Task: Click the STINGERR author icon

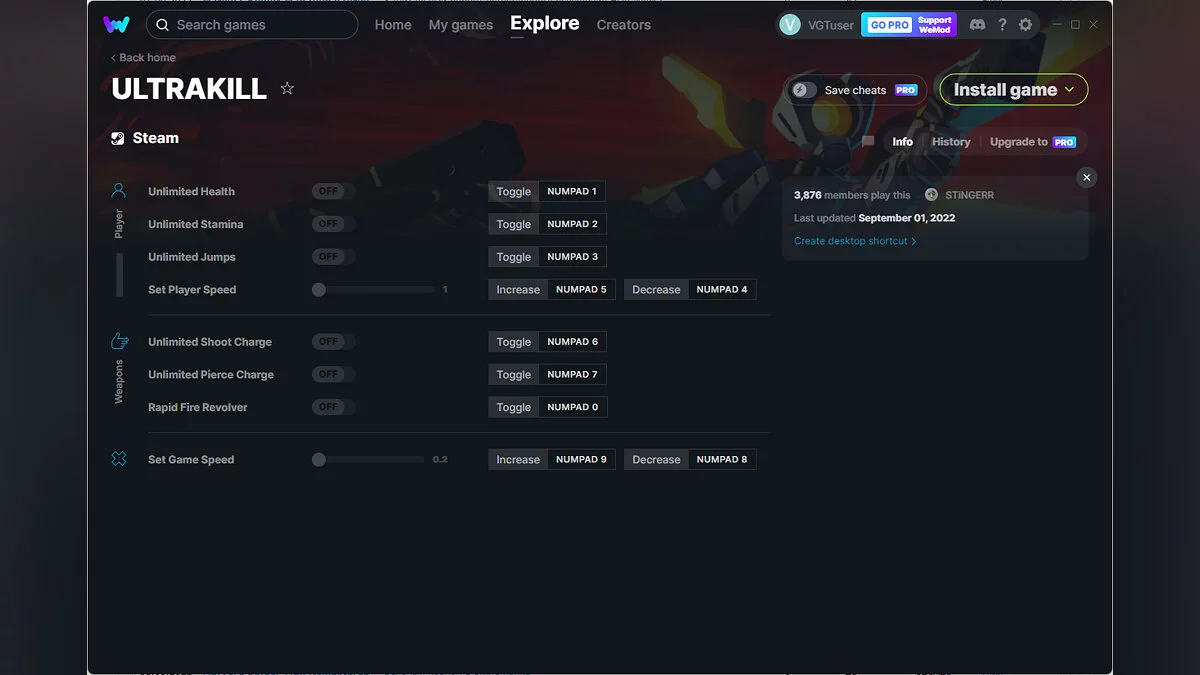Action: point(932,195)
